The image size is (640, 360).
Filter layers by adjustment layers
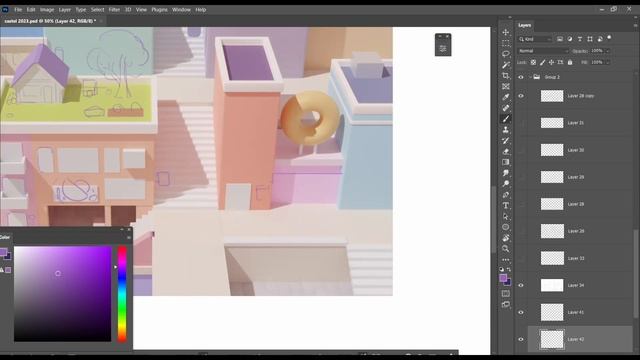(x=569, y=39)
